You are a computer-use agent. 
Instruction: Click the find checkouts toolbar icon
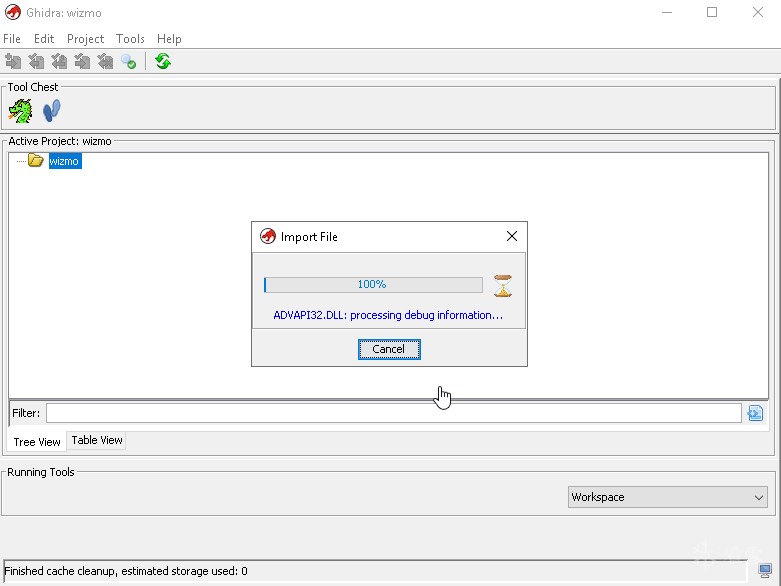click(x=129, y=61)
